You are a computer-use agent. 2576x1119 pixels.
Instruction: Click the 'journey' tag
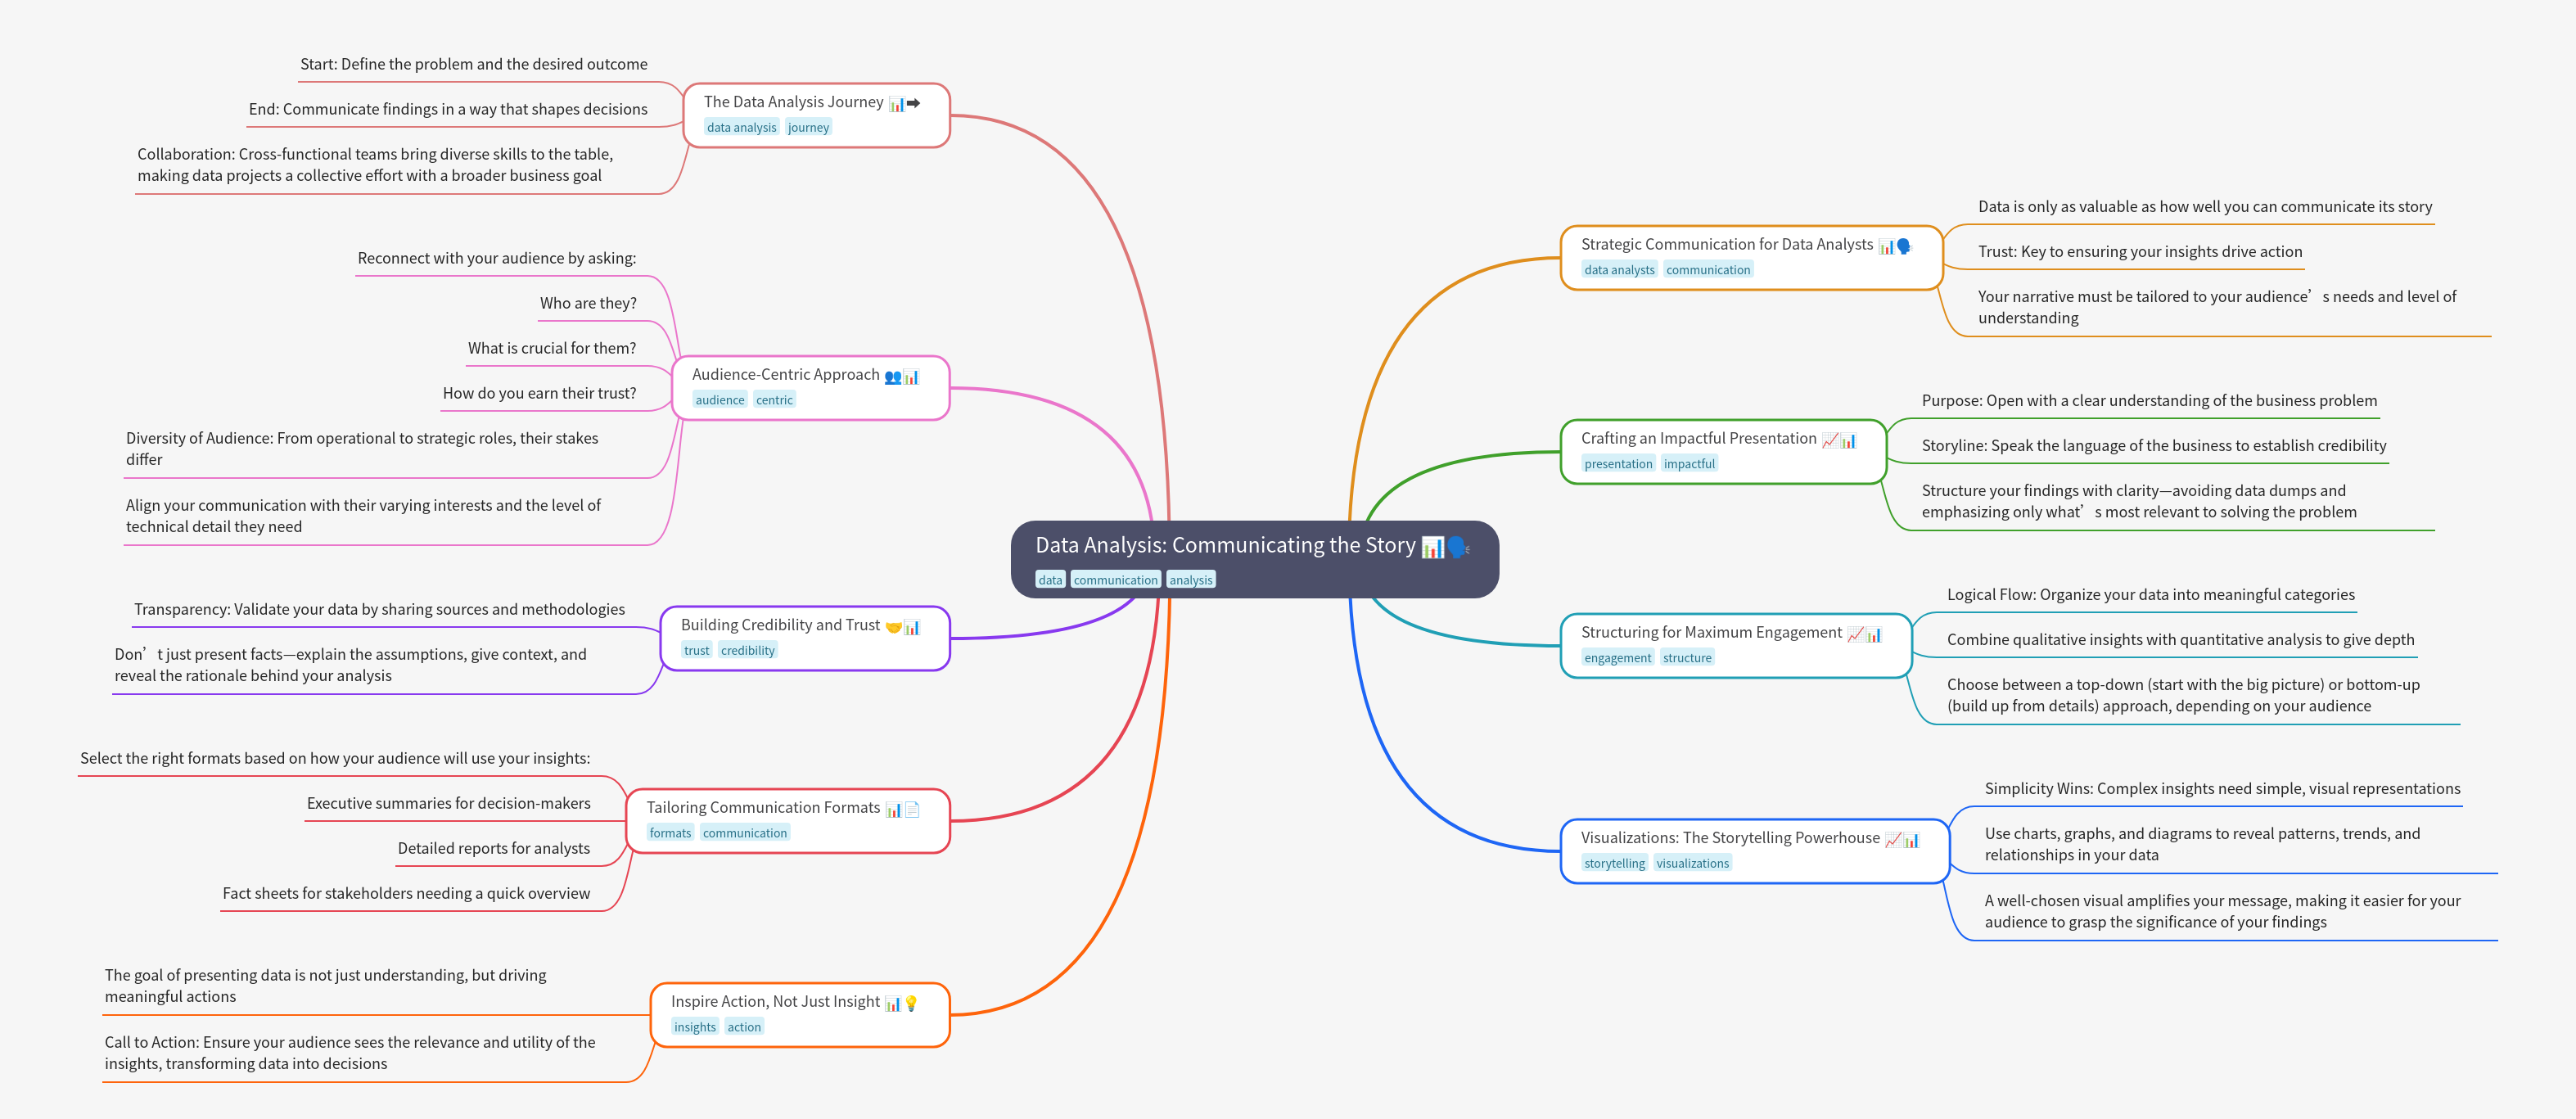808,127
